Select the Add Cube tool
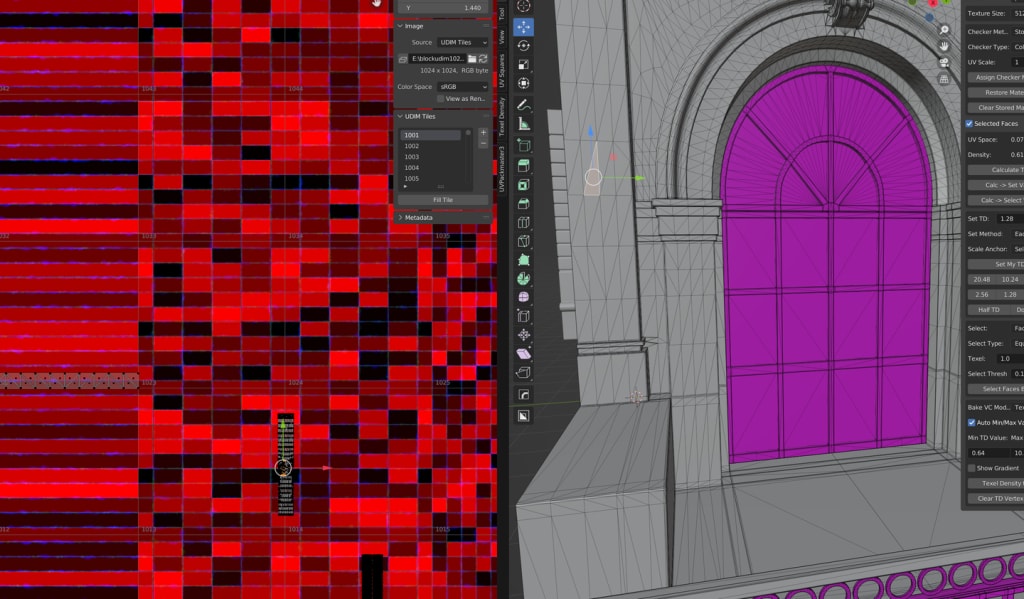The image size is (1024, 599). [x=523, y=145]
